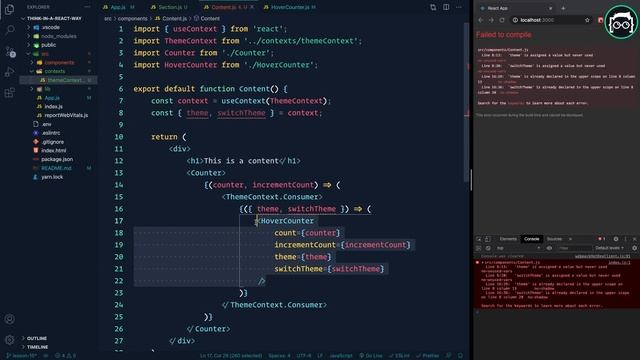This screenshot has width=640, height=360.
Task: Open the console context 'top' dropdown
Action: click(518, 248)
